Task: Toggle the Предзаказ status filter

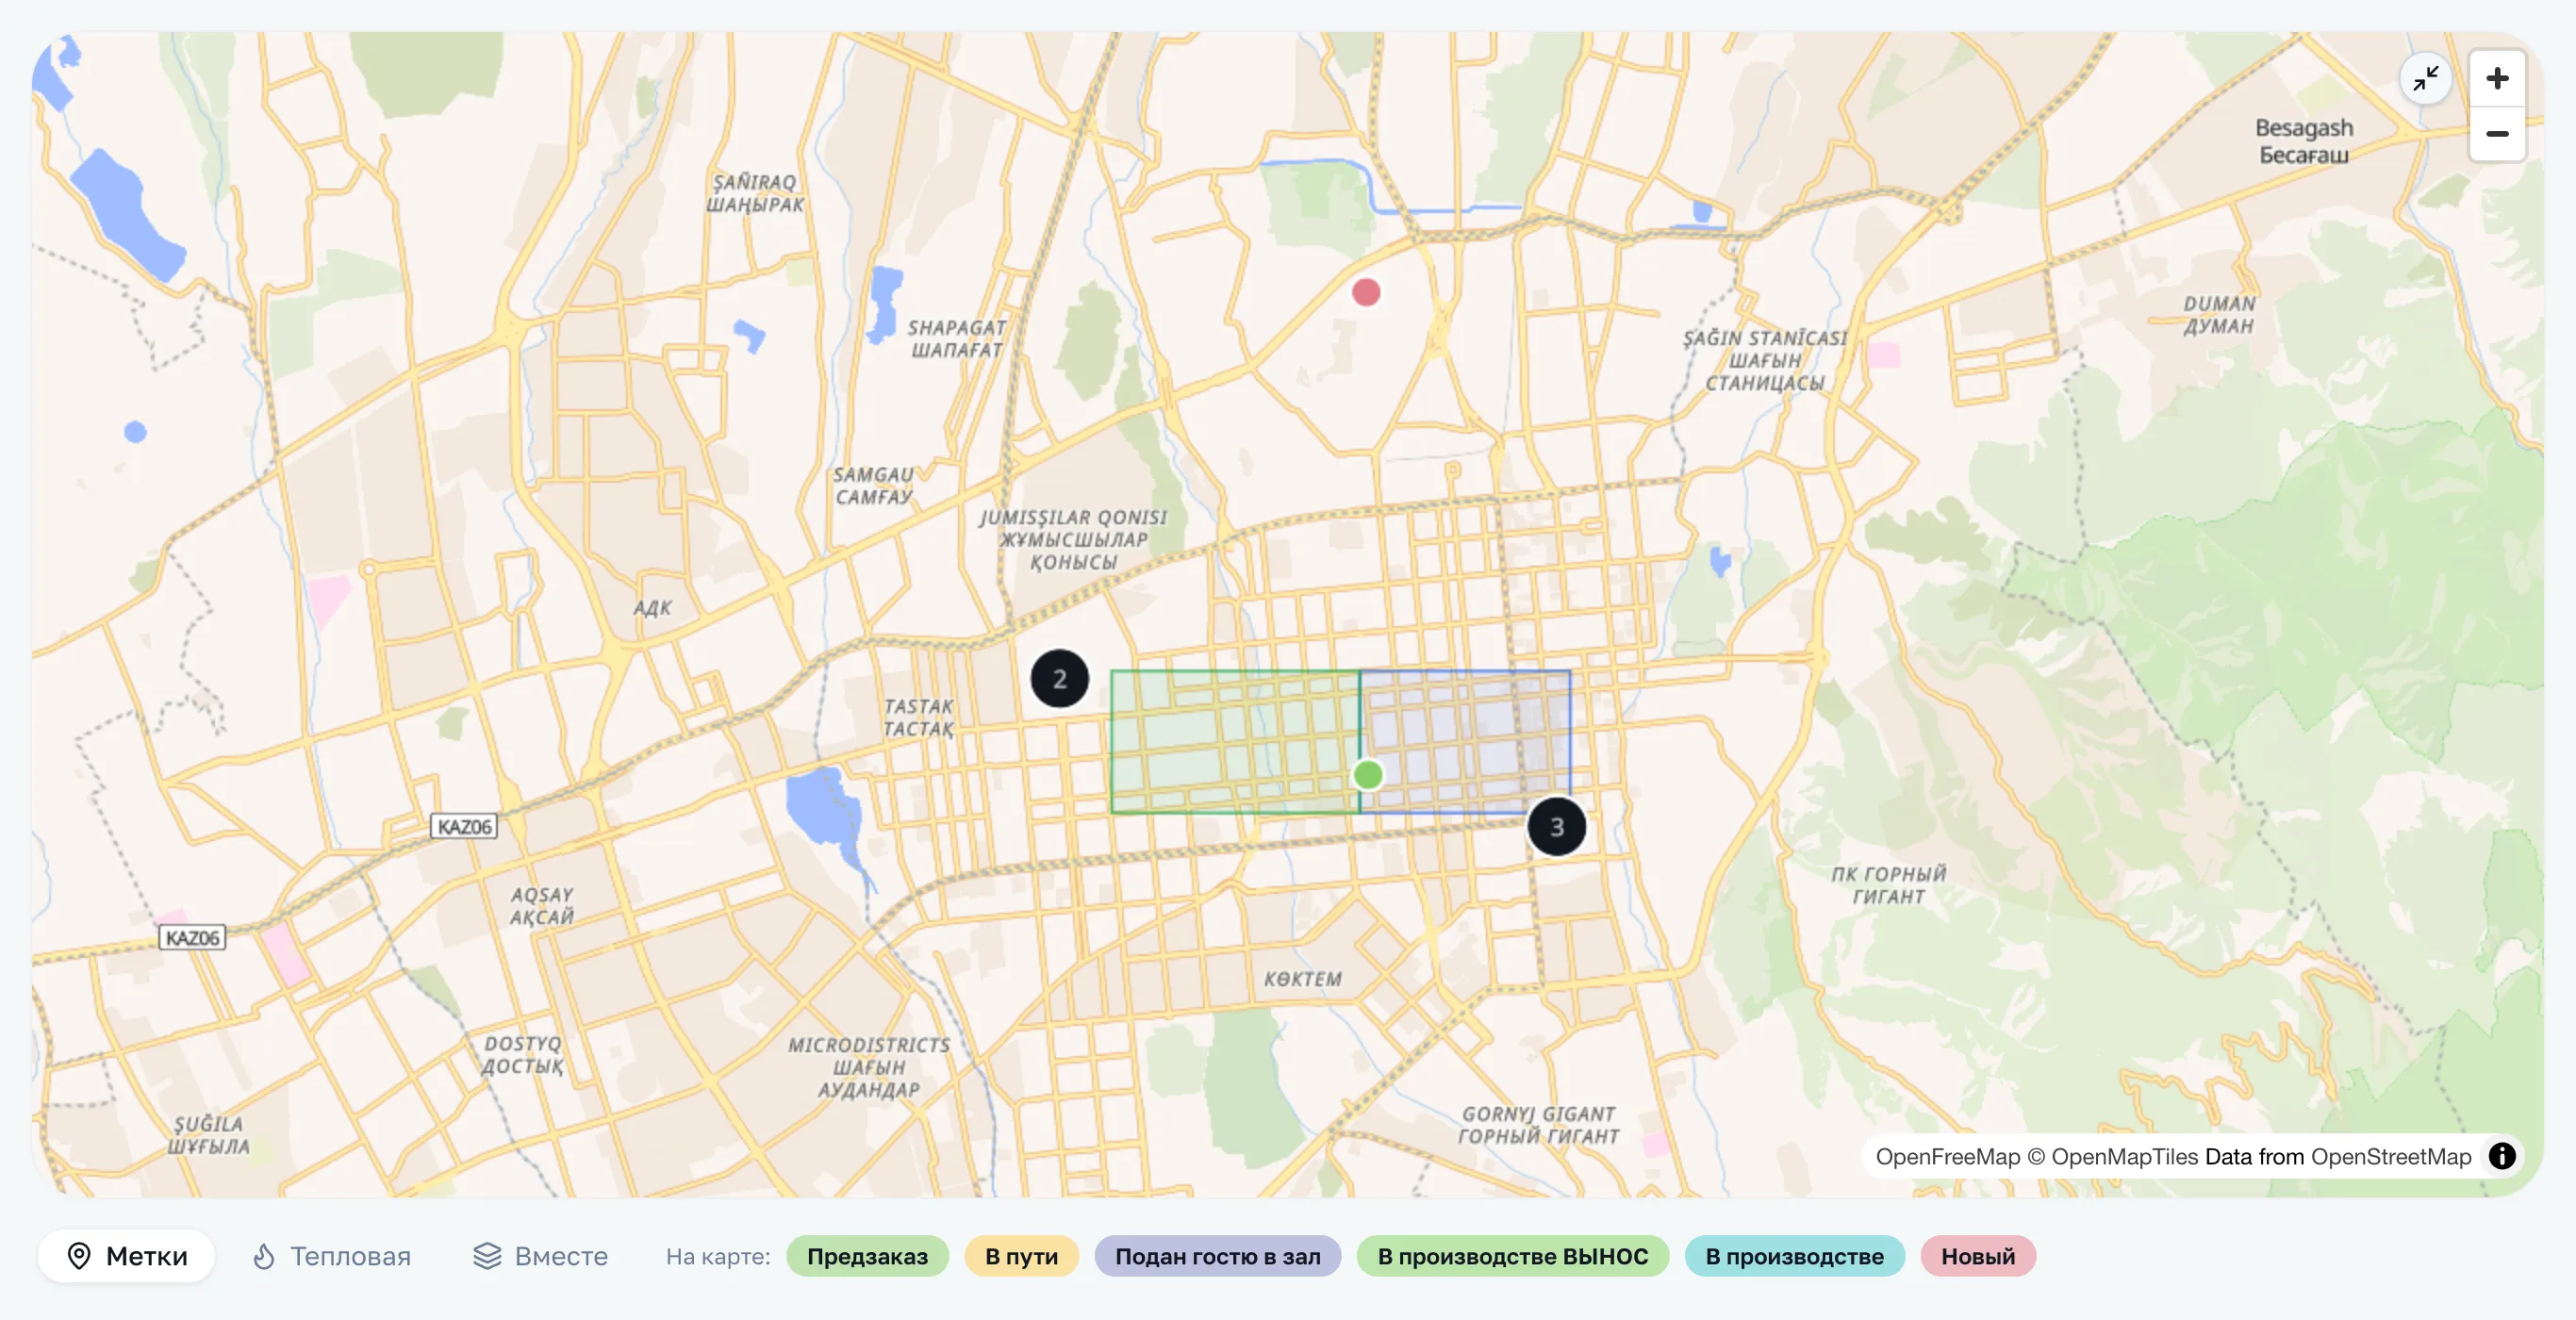Action: (x=867, y=1256)
